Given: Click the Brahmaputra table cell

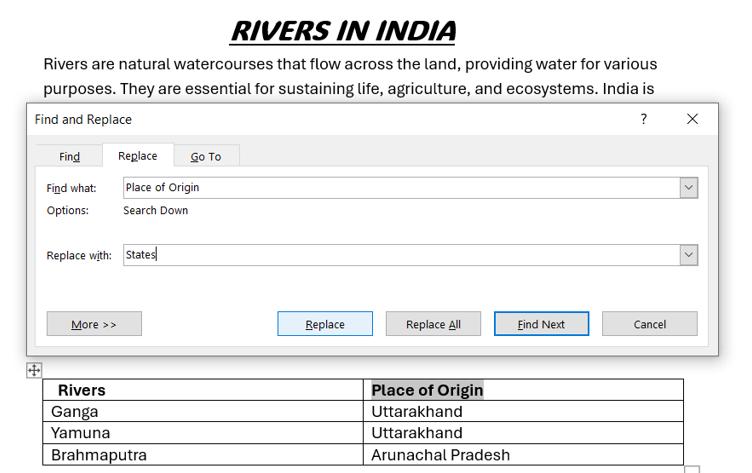Looking at the screenshot, I should [99, 455].
